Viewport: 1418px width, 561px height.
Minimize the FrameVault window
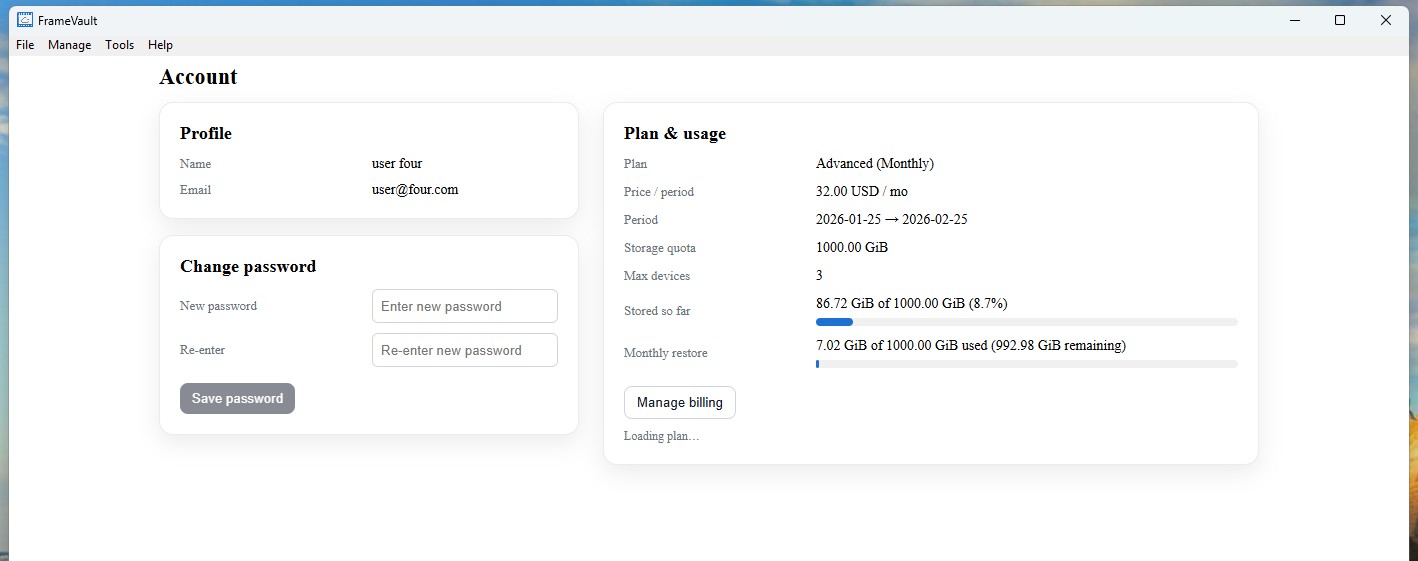tap(1295, 20)
